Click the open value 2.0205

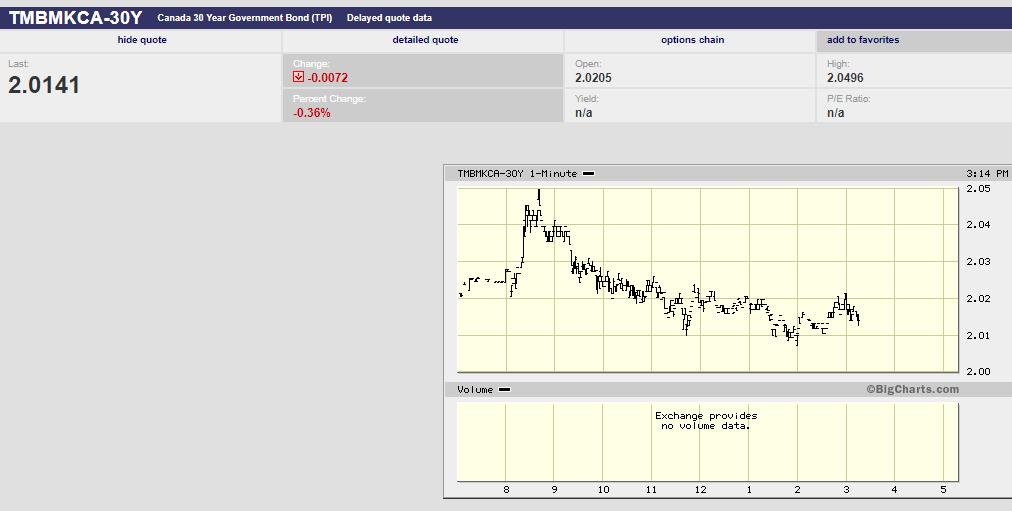[x=593, y=77]
